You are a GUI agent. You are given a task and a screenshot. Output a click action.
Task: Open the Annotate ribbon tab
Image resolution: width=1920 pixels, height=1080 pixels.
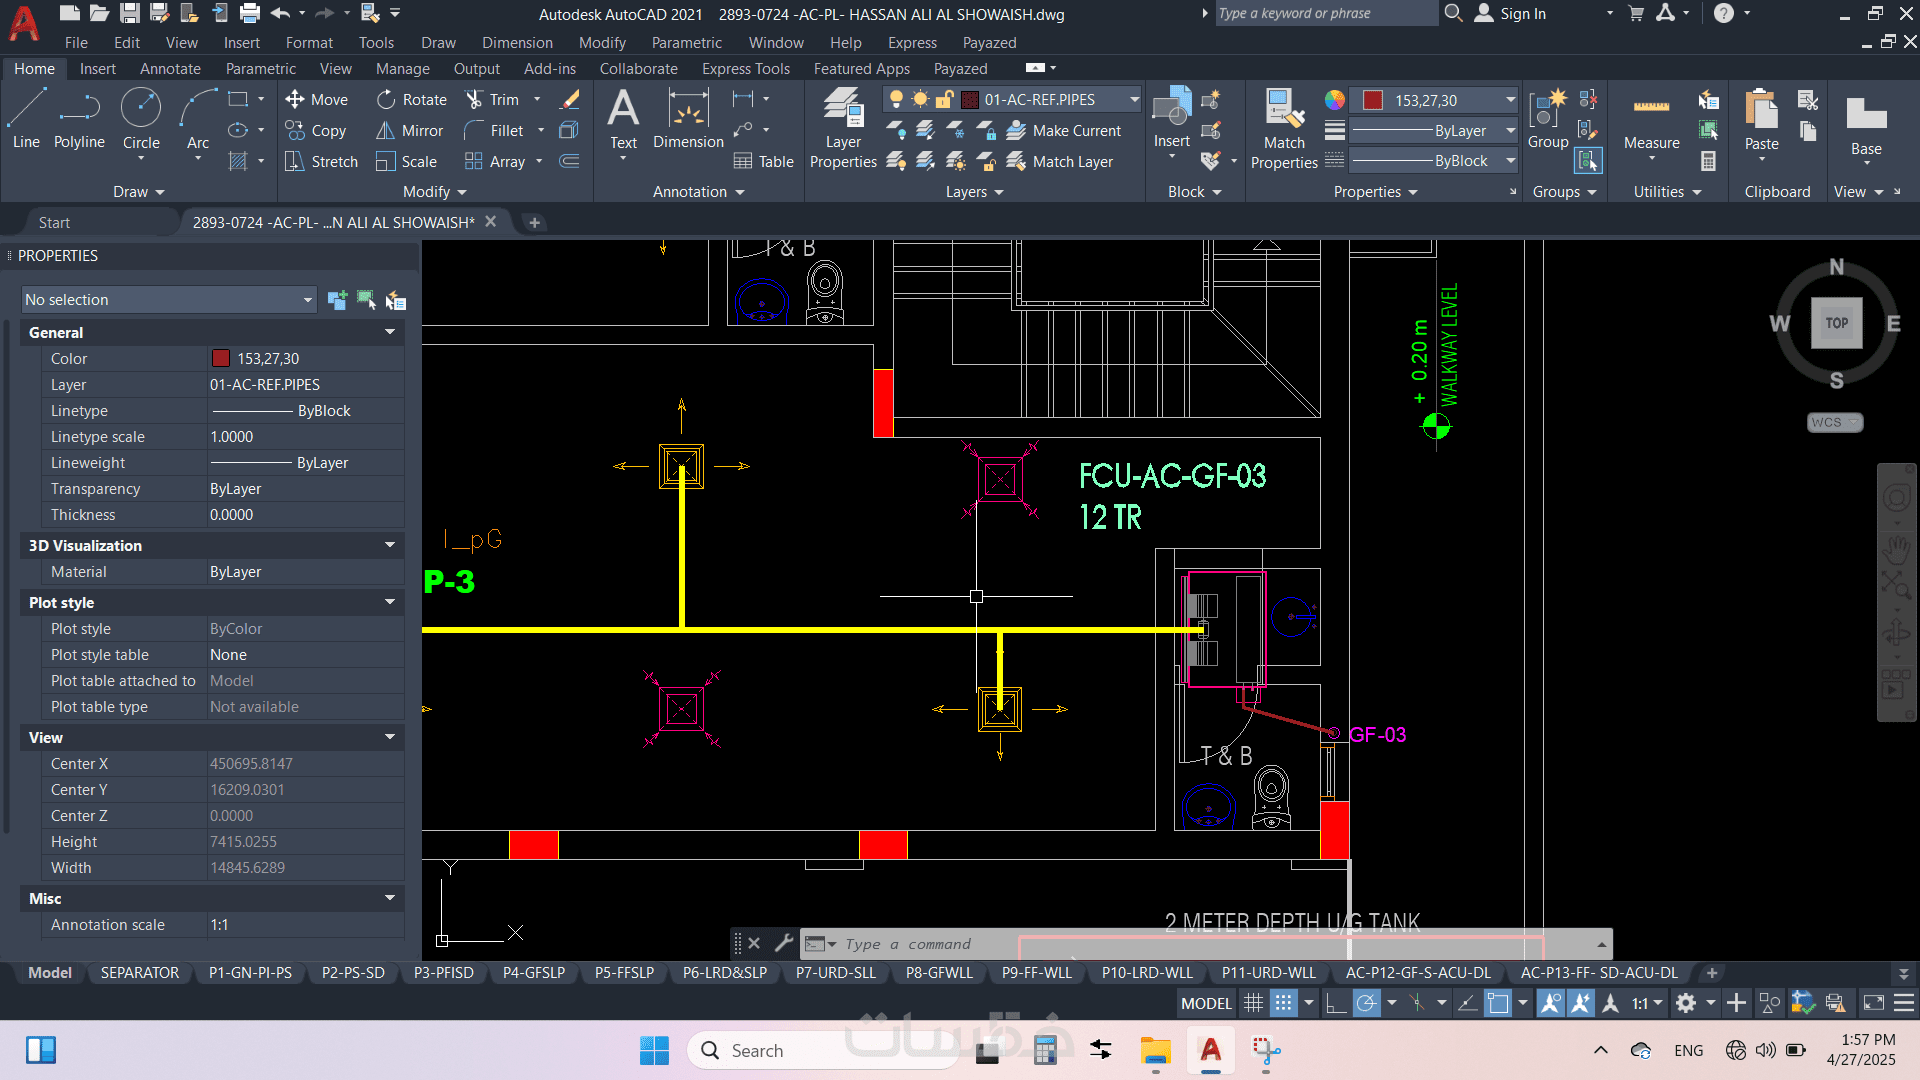[x=170, y=69]
